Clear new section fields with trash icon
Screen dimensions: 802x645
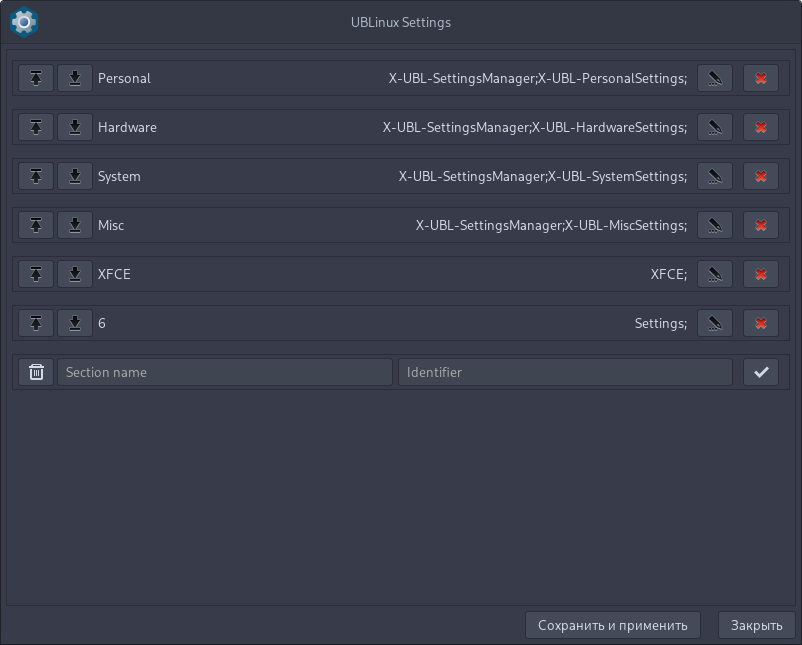tap(36, 372)
